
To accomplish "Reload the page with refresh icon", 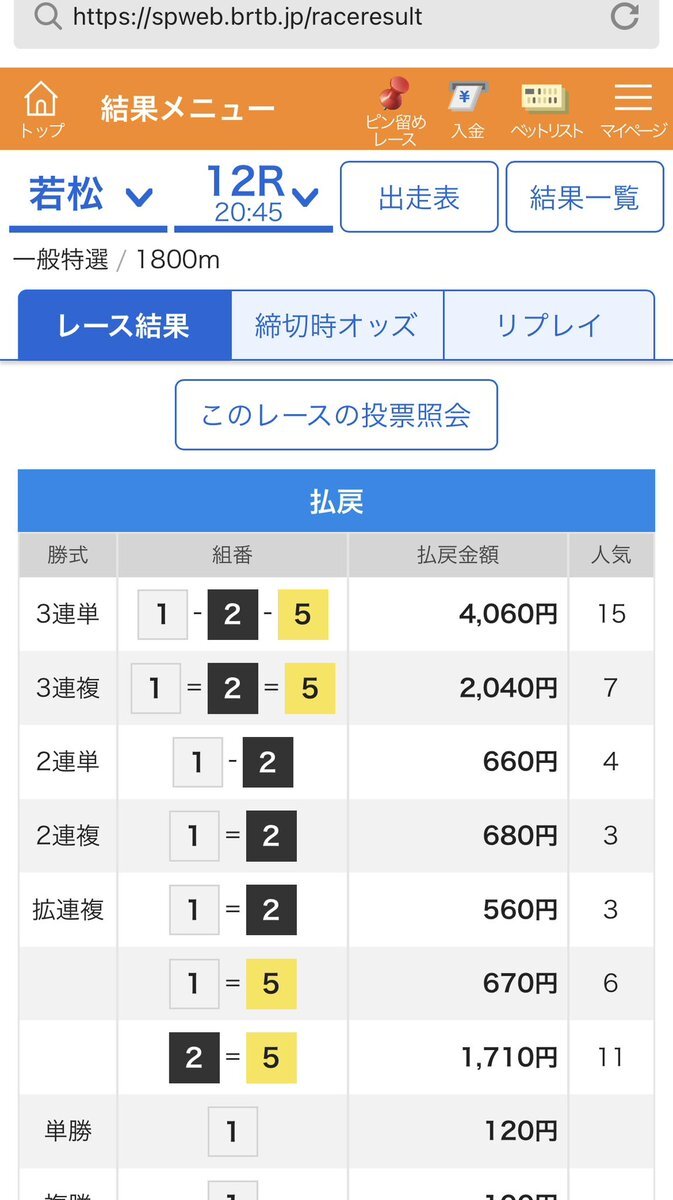I will (x=625, y=17).
